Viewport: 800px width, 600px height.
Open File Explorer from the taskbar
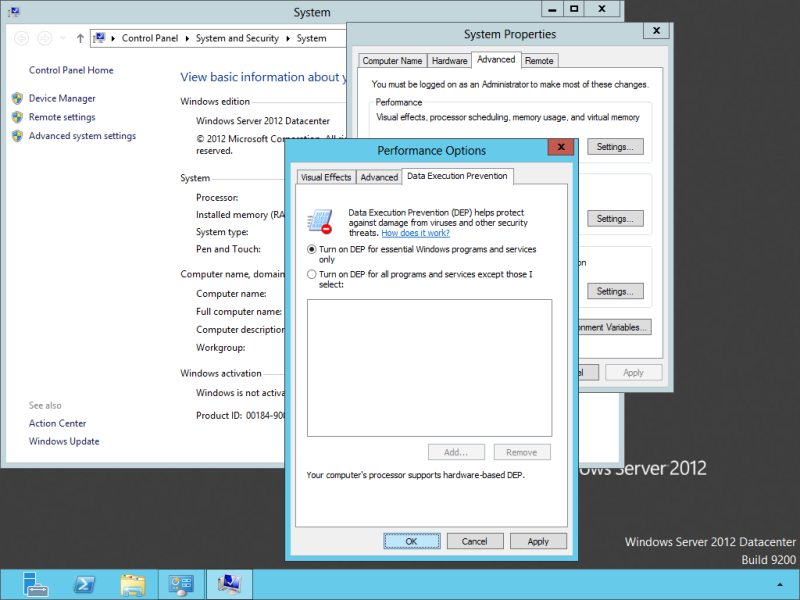[x=133, y=585]
